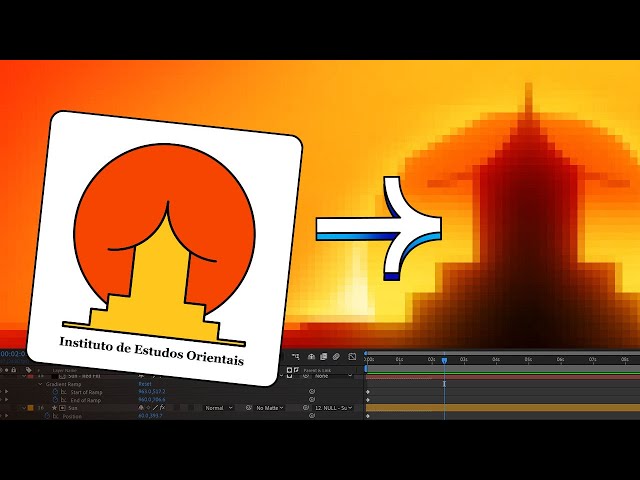Click the collapse transformations switch on Sun layer
640x480 pixels.
point(148,408)
